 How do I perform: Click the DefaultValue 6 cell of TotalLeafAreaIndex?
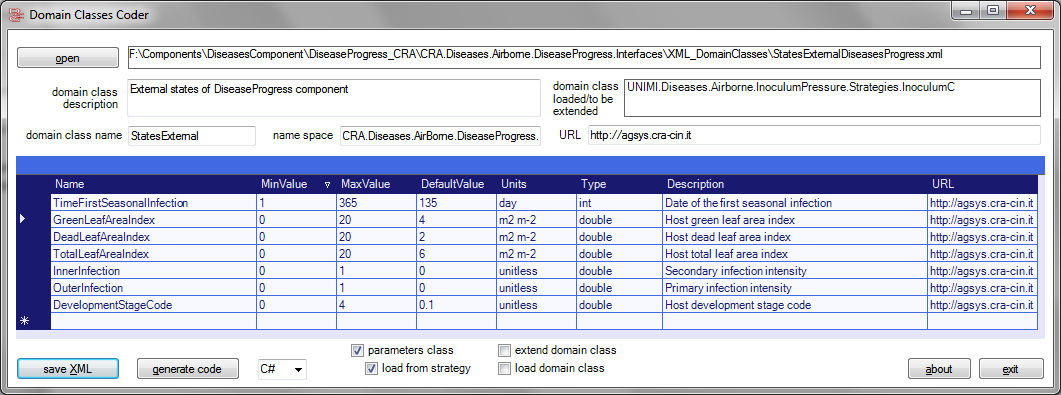455,254
